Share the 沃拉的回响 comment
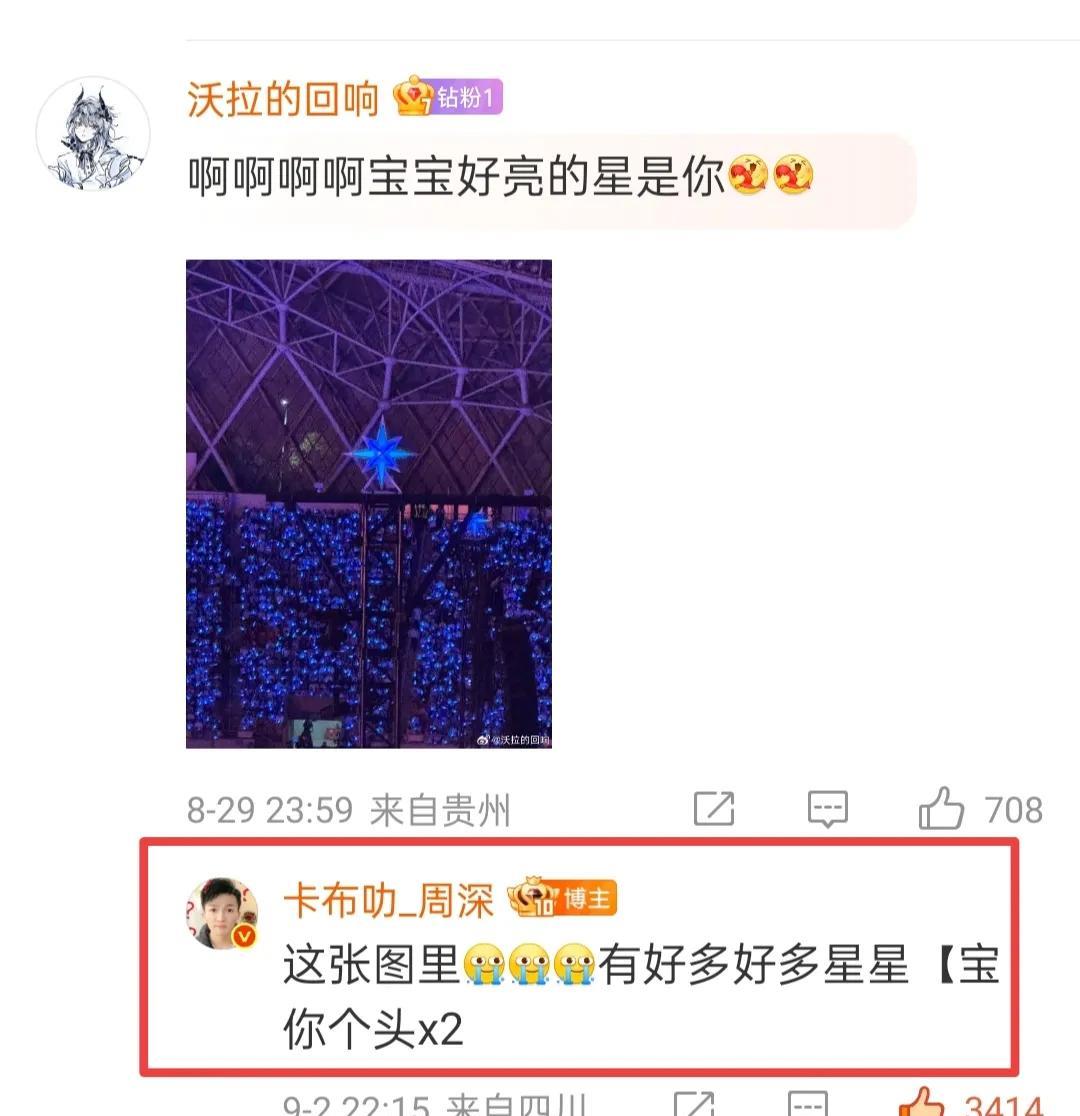Image resolution: width=1080 pixels, height=1116 pixels. [x=713, y=809]
